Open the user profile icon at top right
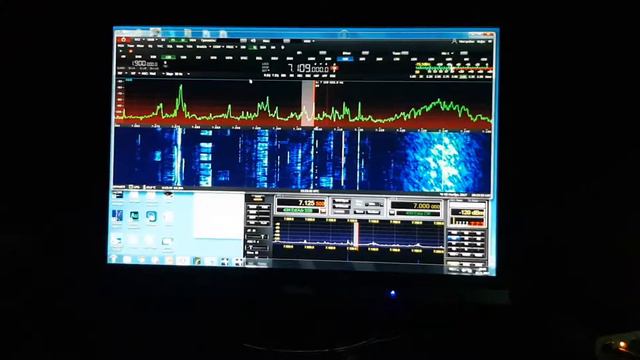 454,41
